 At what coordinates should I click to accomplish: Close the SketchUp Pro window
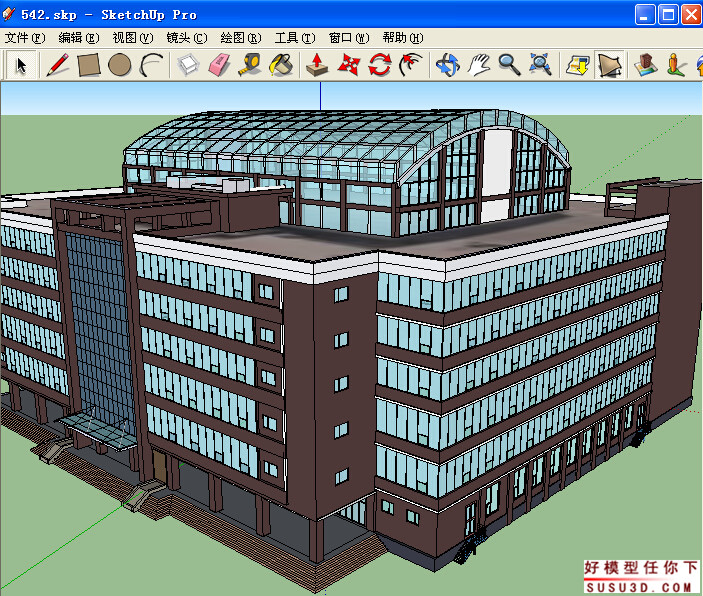coord(691,15)
